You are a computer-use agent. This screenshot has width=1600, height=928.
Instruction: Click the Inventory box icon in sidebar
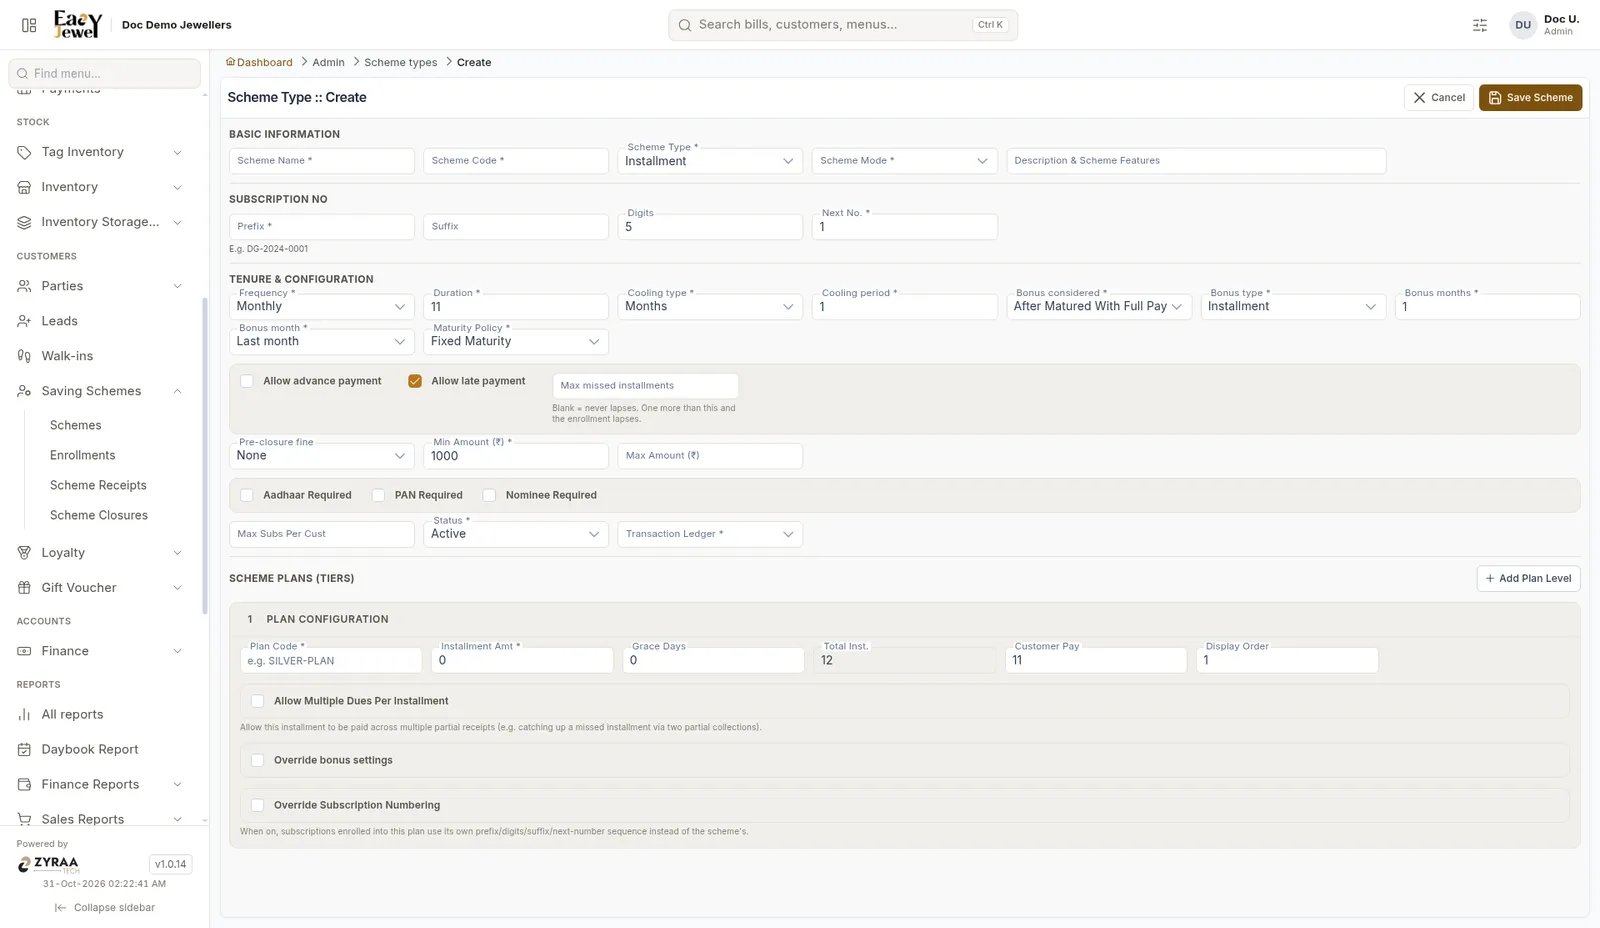[24, 187]
